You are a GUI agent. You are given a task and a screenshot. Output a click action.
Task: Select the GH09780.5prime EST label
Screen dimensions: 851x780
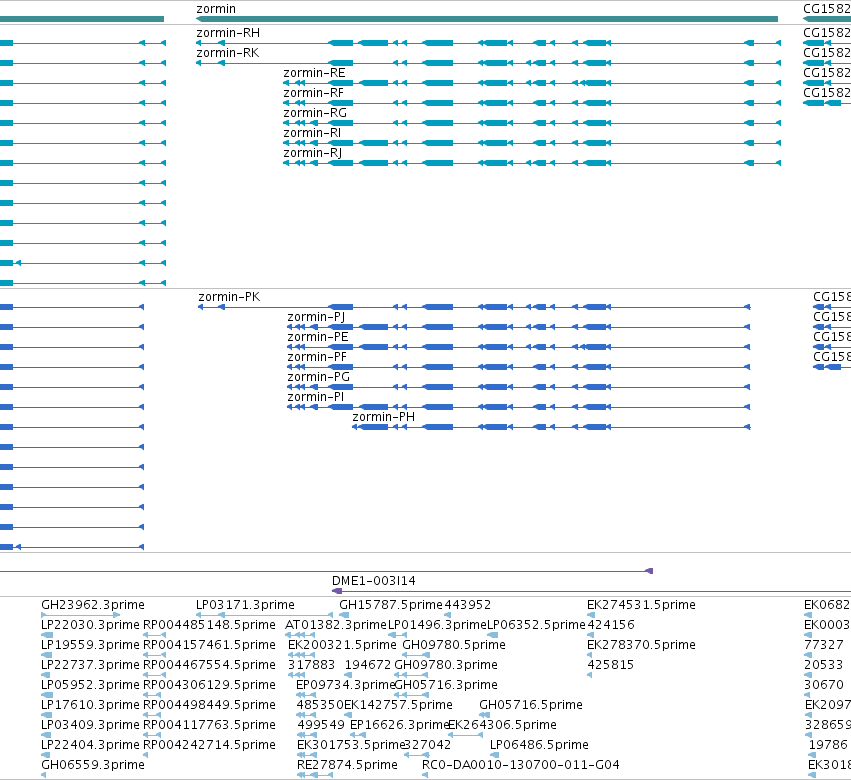pyautogui.click(x=454, y=645)
